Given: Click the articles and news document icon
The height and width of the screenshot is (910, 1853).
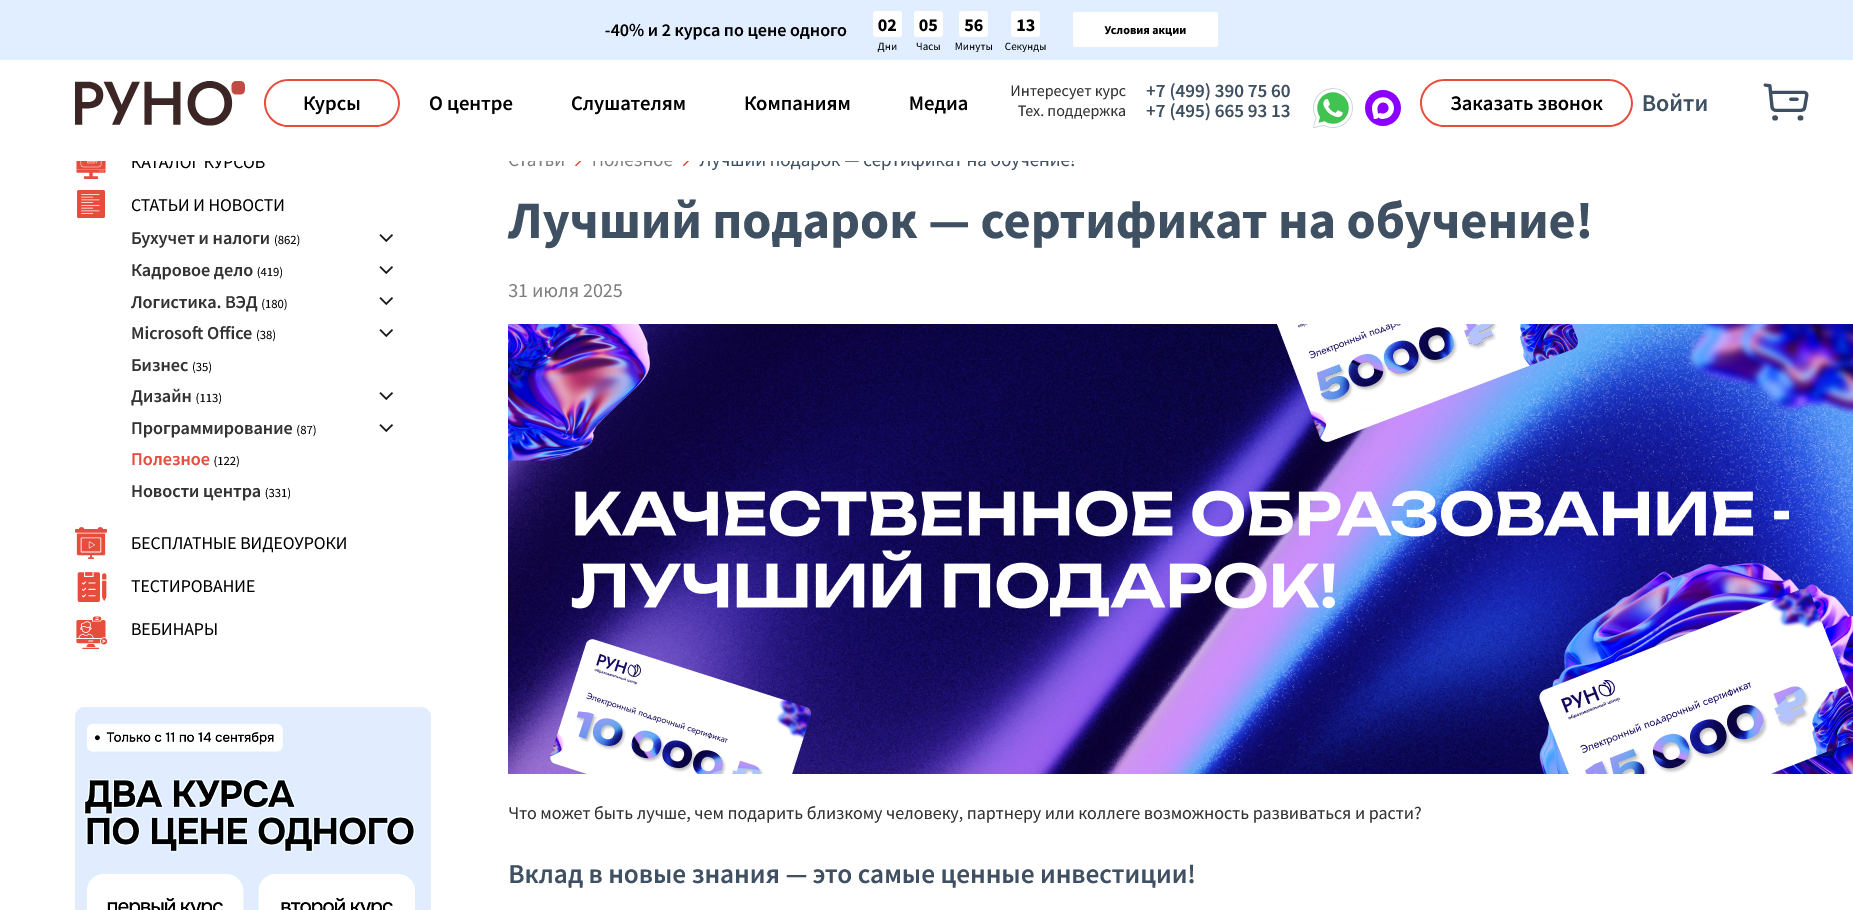Looking at the screenshot, I should (x=91, y=204).
